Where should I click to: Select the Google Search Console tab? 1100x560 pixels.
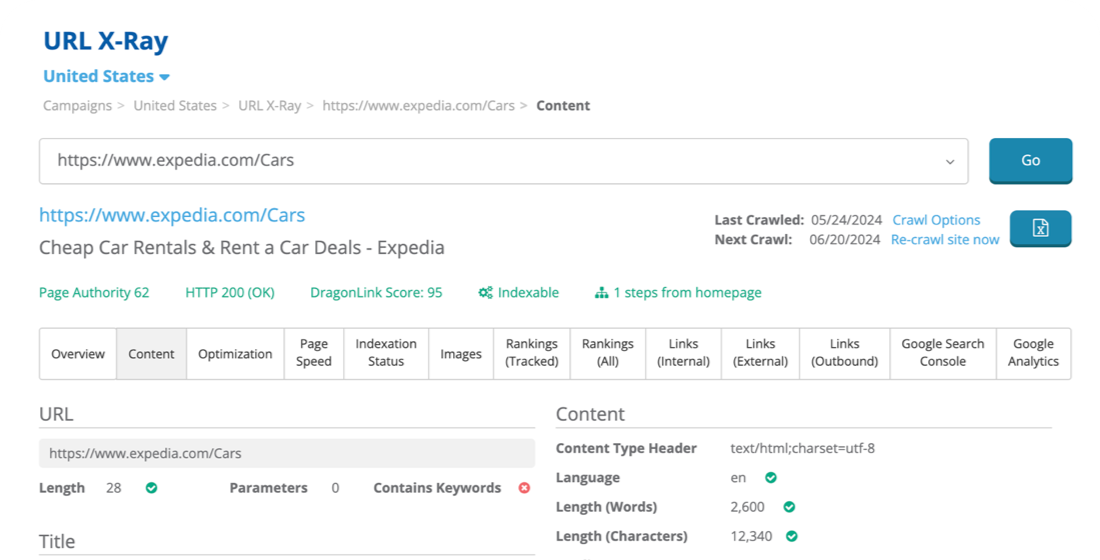point(942,354)
